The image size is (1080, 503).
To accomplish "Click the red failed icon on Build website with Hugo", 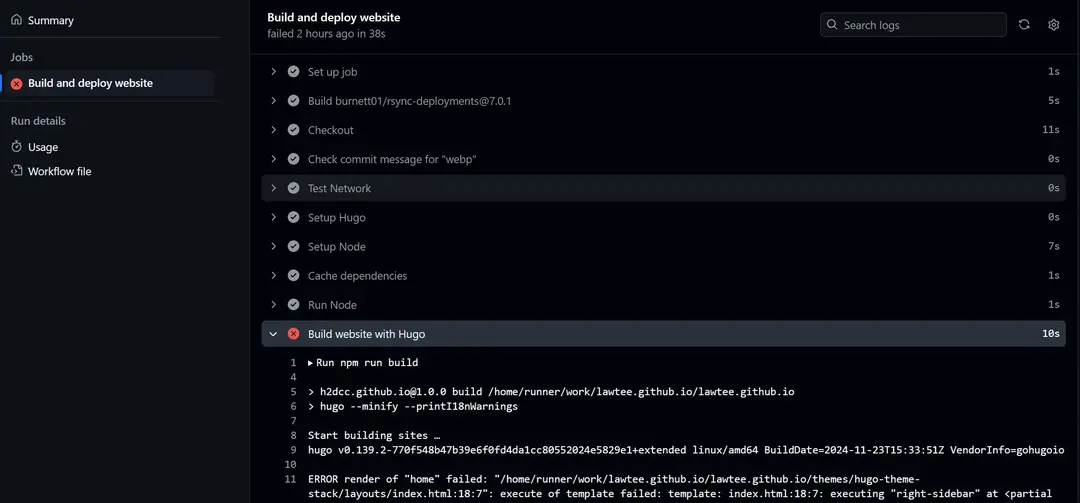I will (x=293, y=334).
